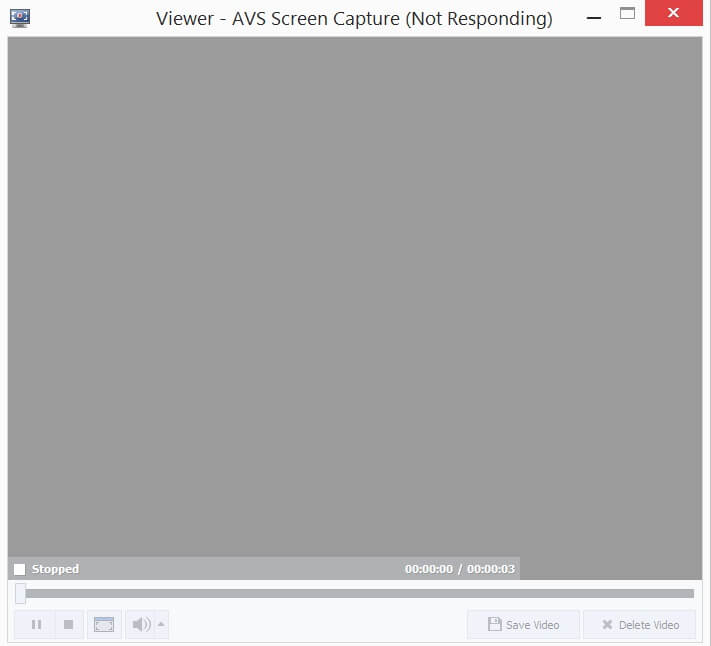Image resolution: width=711 pixels, height=646 pixels.
Task: Expand the volume dropdown arrow
Action: pos(162,625)
